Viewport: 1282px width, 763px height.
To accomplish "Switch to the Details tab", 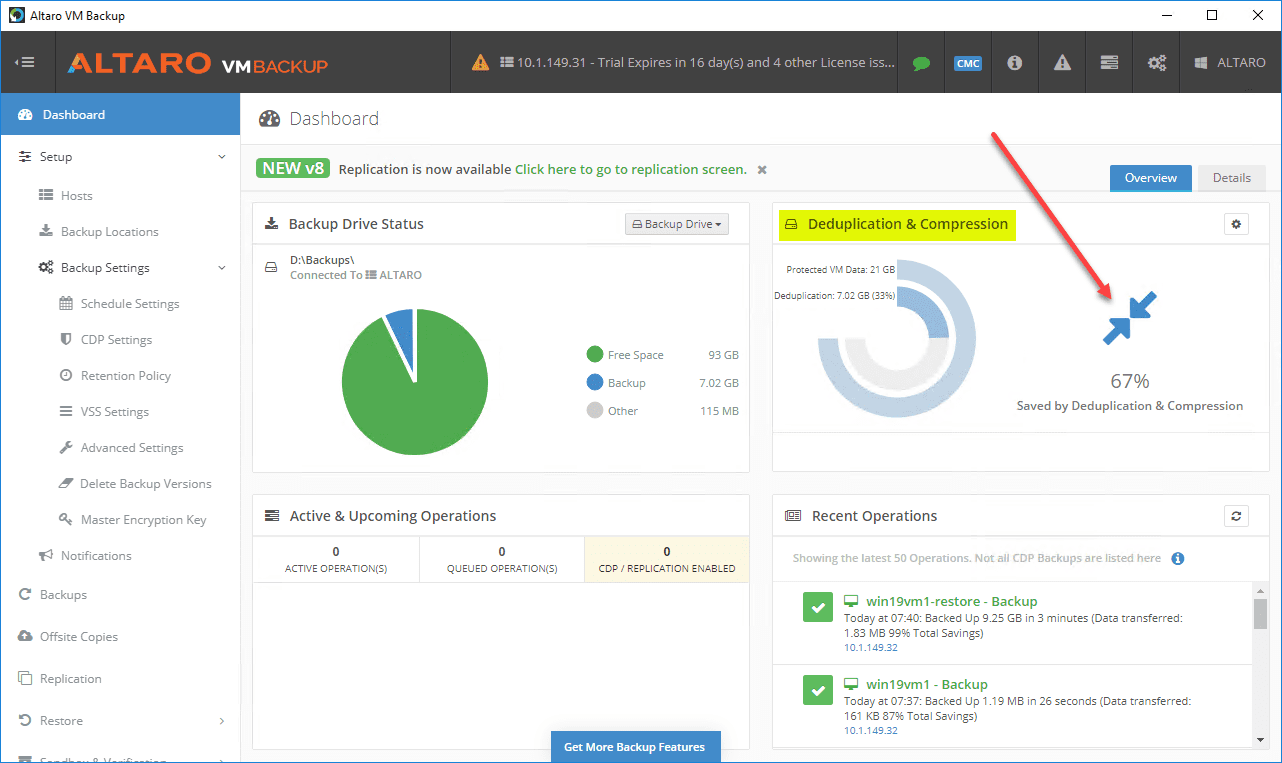I will [x=1232, y=178].
